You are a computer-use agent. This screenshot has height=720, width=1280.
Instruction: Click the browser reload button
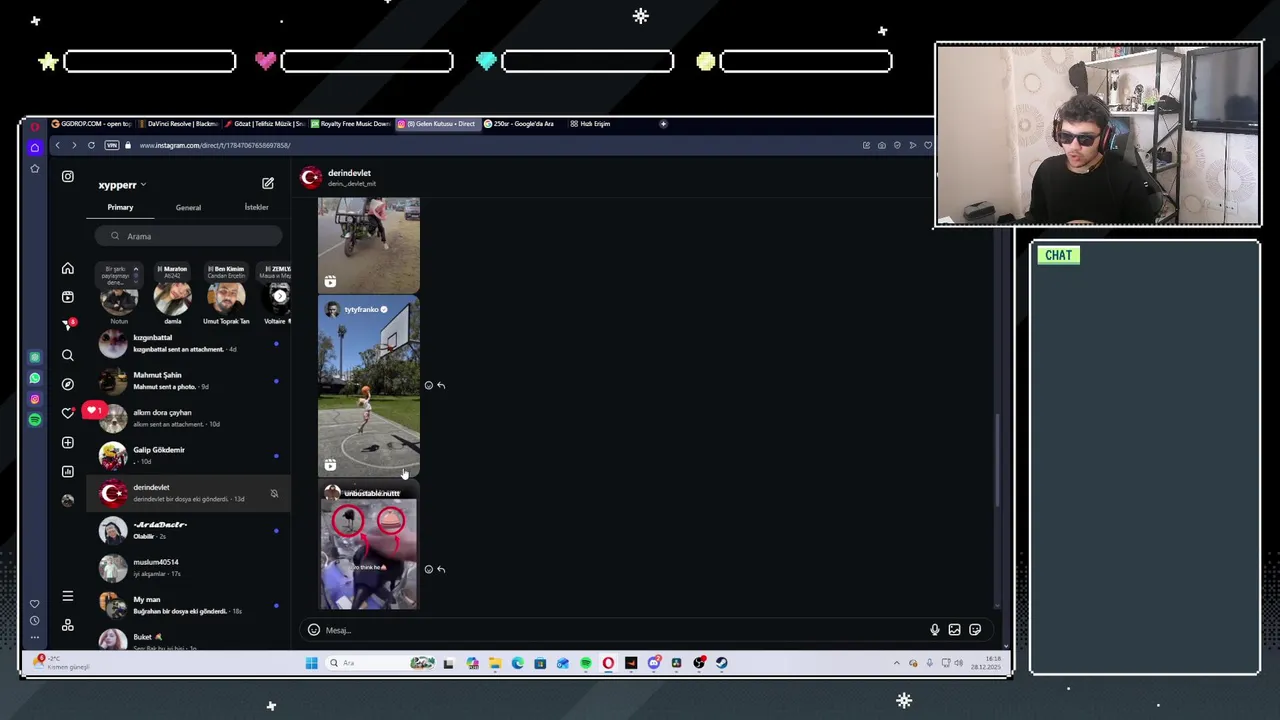click(x=91, y=145)
